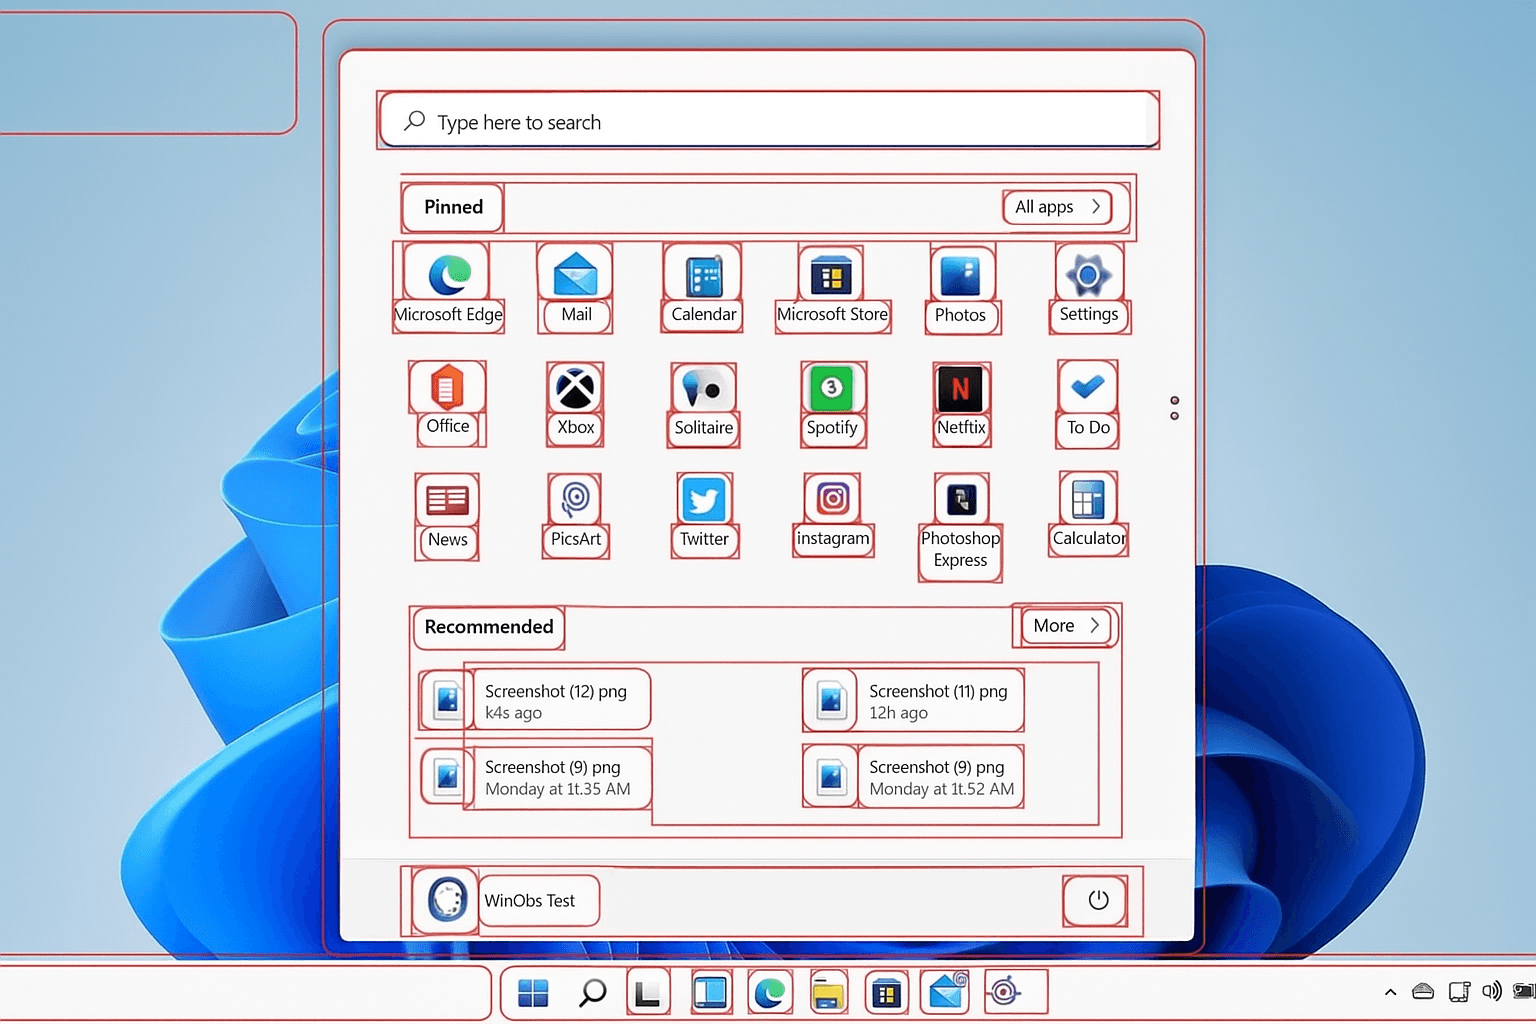Launch the Xbox app
The height and width of the screenshot is (1024, 1536).
click(575, 389)
